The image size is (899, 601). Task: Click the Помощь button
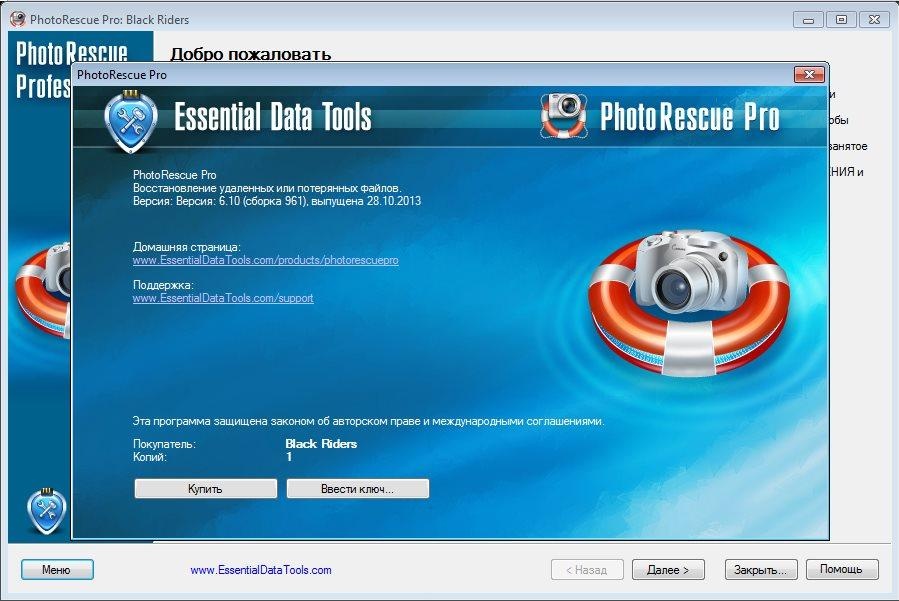(842, 569)
